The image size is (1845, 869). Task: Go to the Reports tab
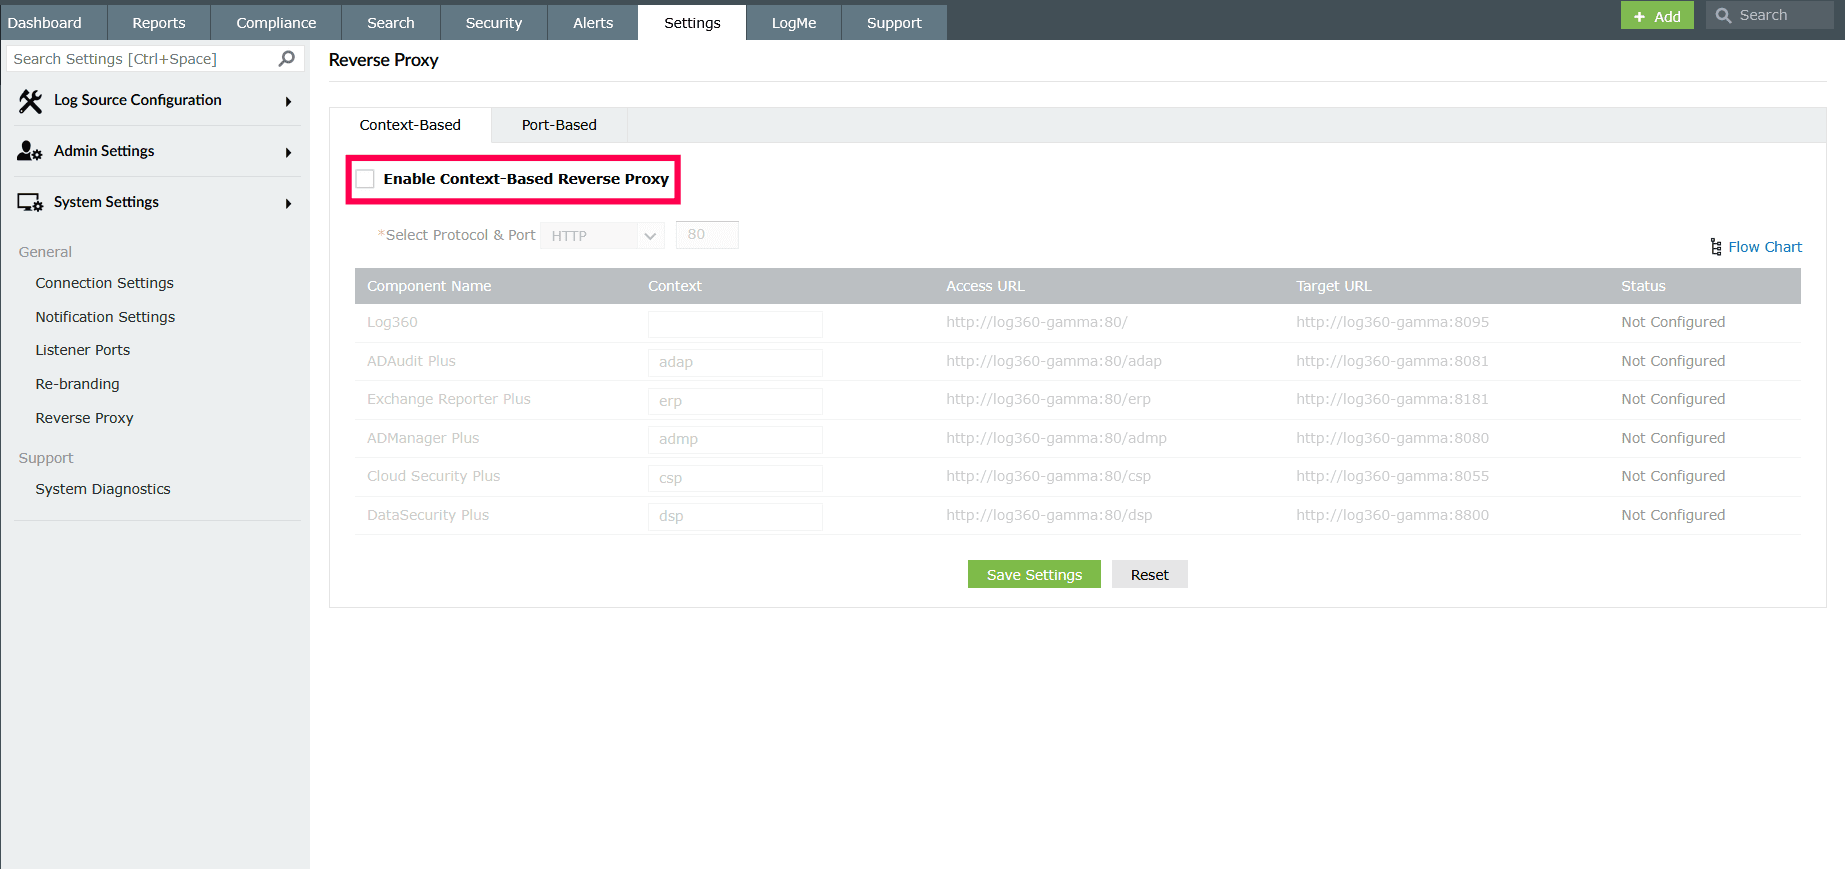coord(159,22)
